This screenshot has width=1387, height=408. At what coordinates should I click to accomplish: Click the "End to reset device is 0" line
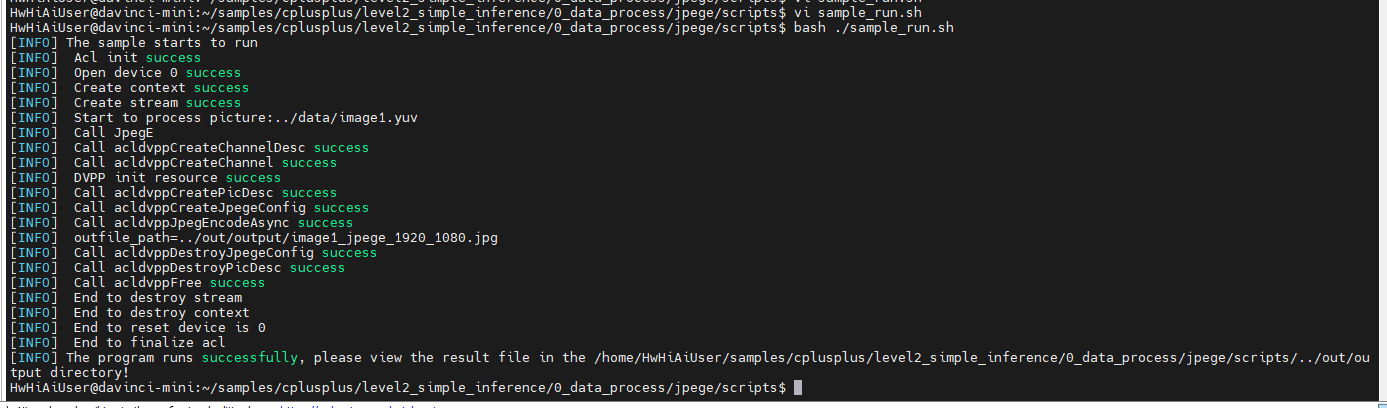(169, 328)
